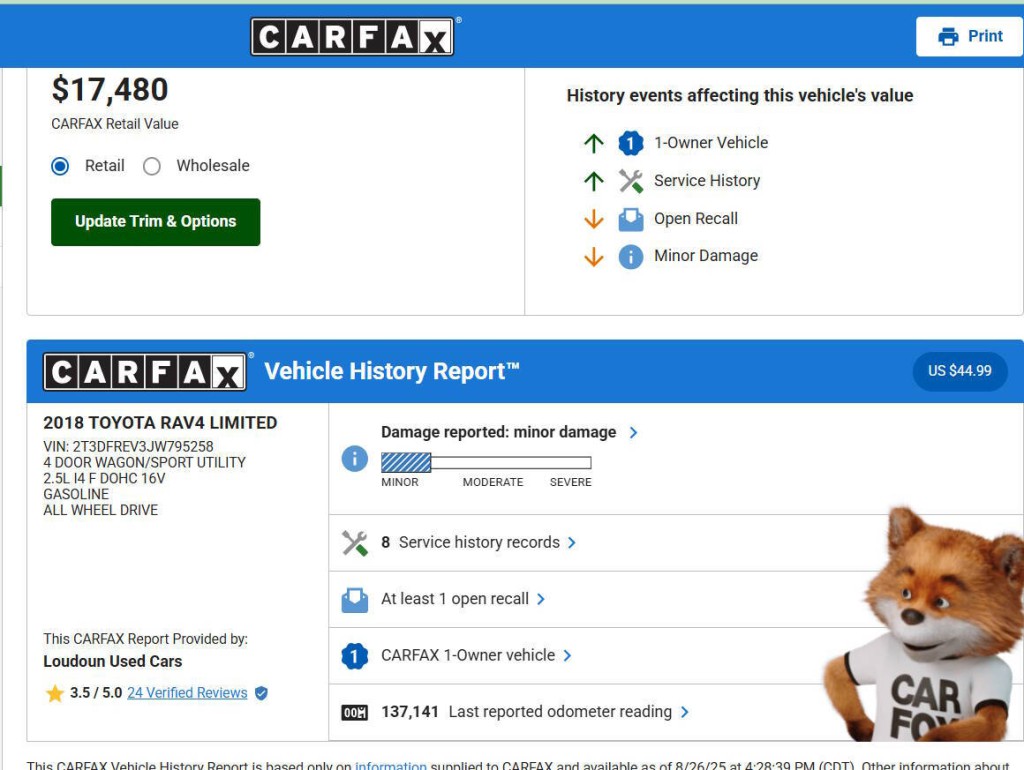Click the At least 1 open recall text
The height and width of the screenshot is (770, 1024).
click(x=455, y=599)
